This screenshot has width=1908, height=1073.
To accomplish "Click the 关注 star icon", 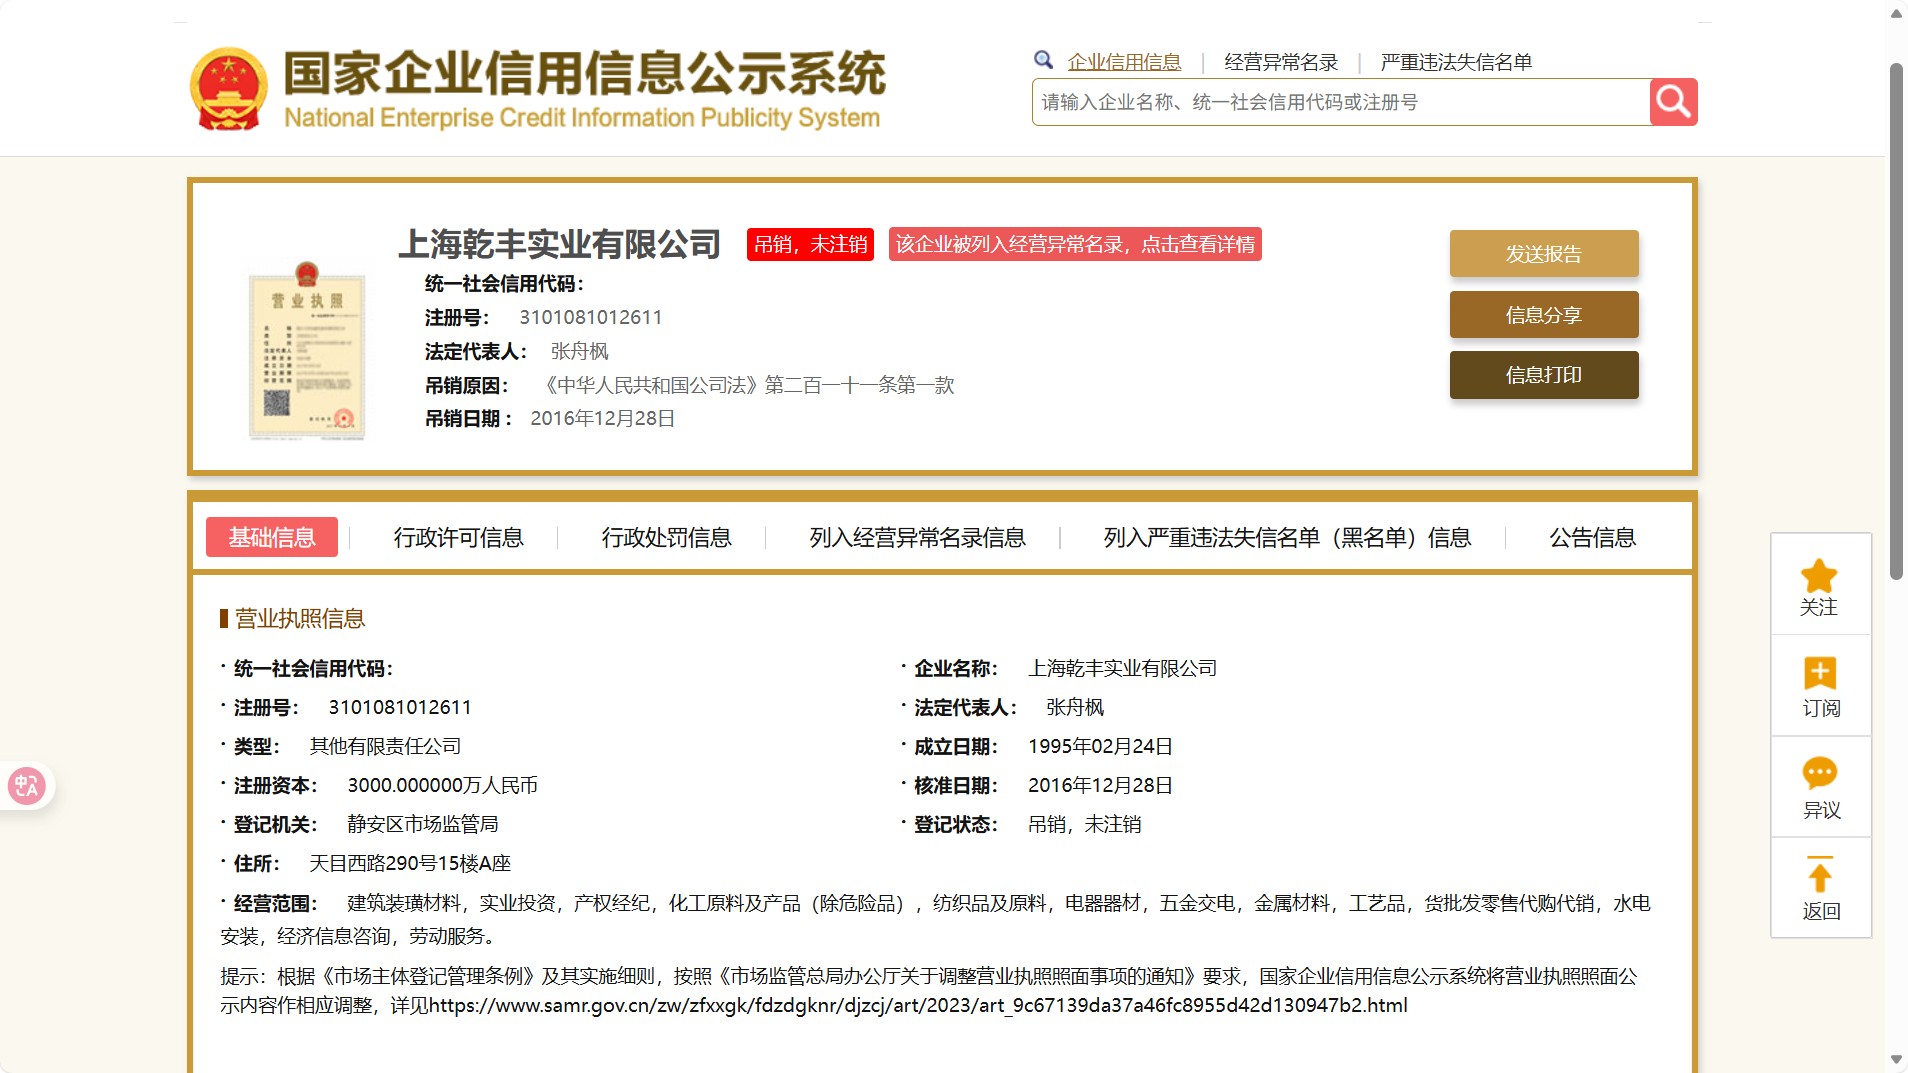I will 1819,577.
